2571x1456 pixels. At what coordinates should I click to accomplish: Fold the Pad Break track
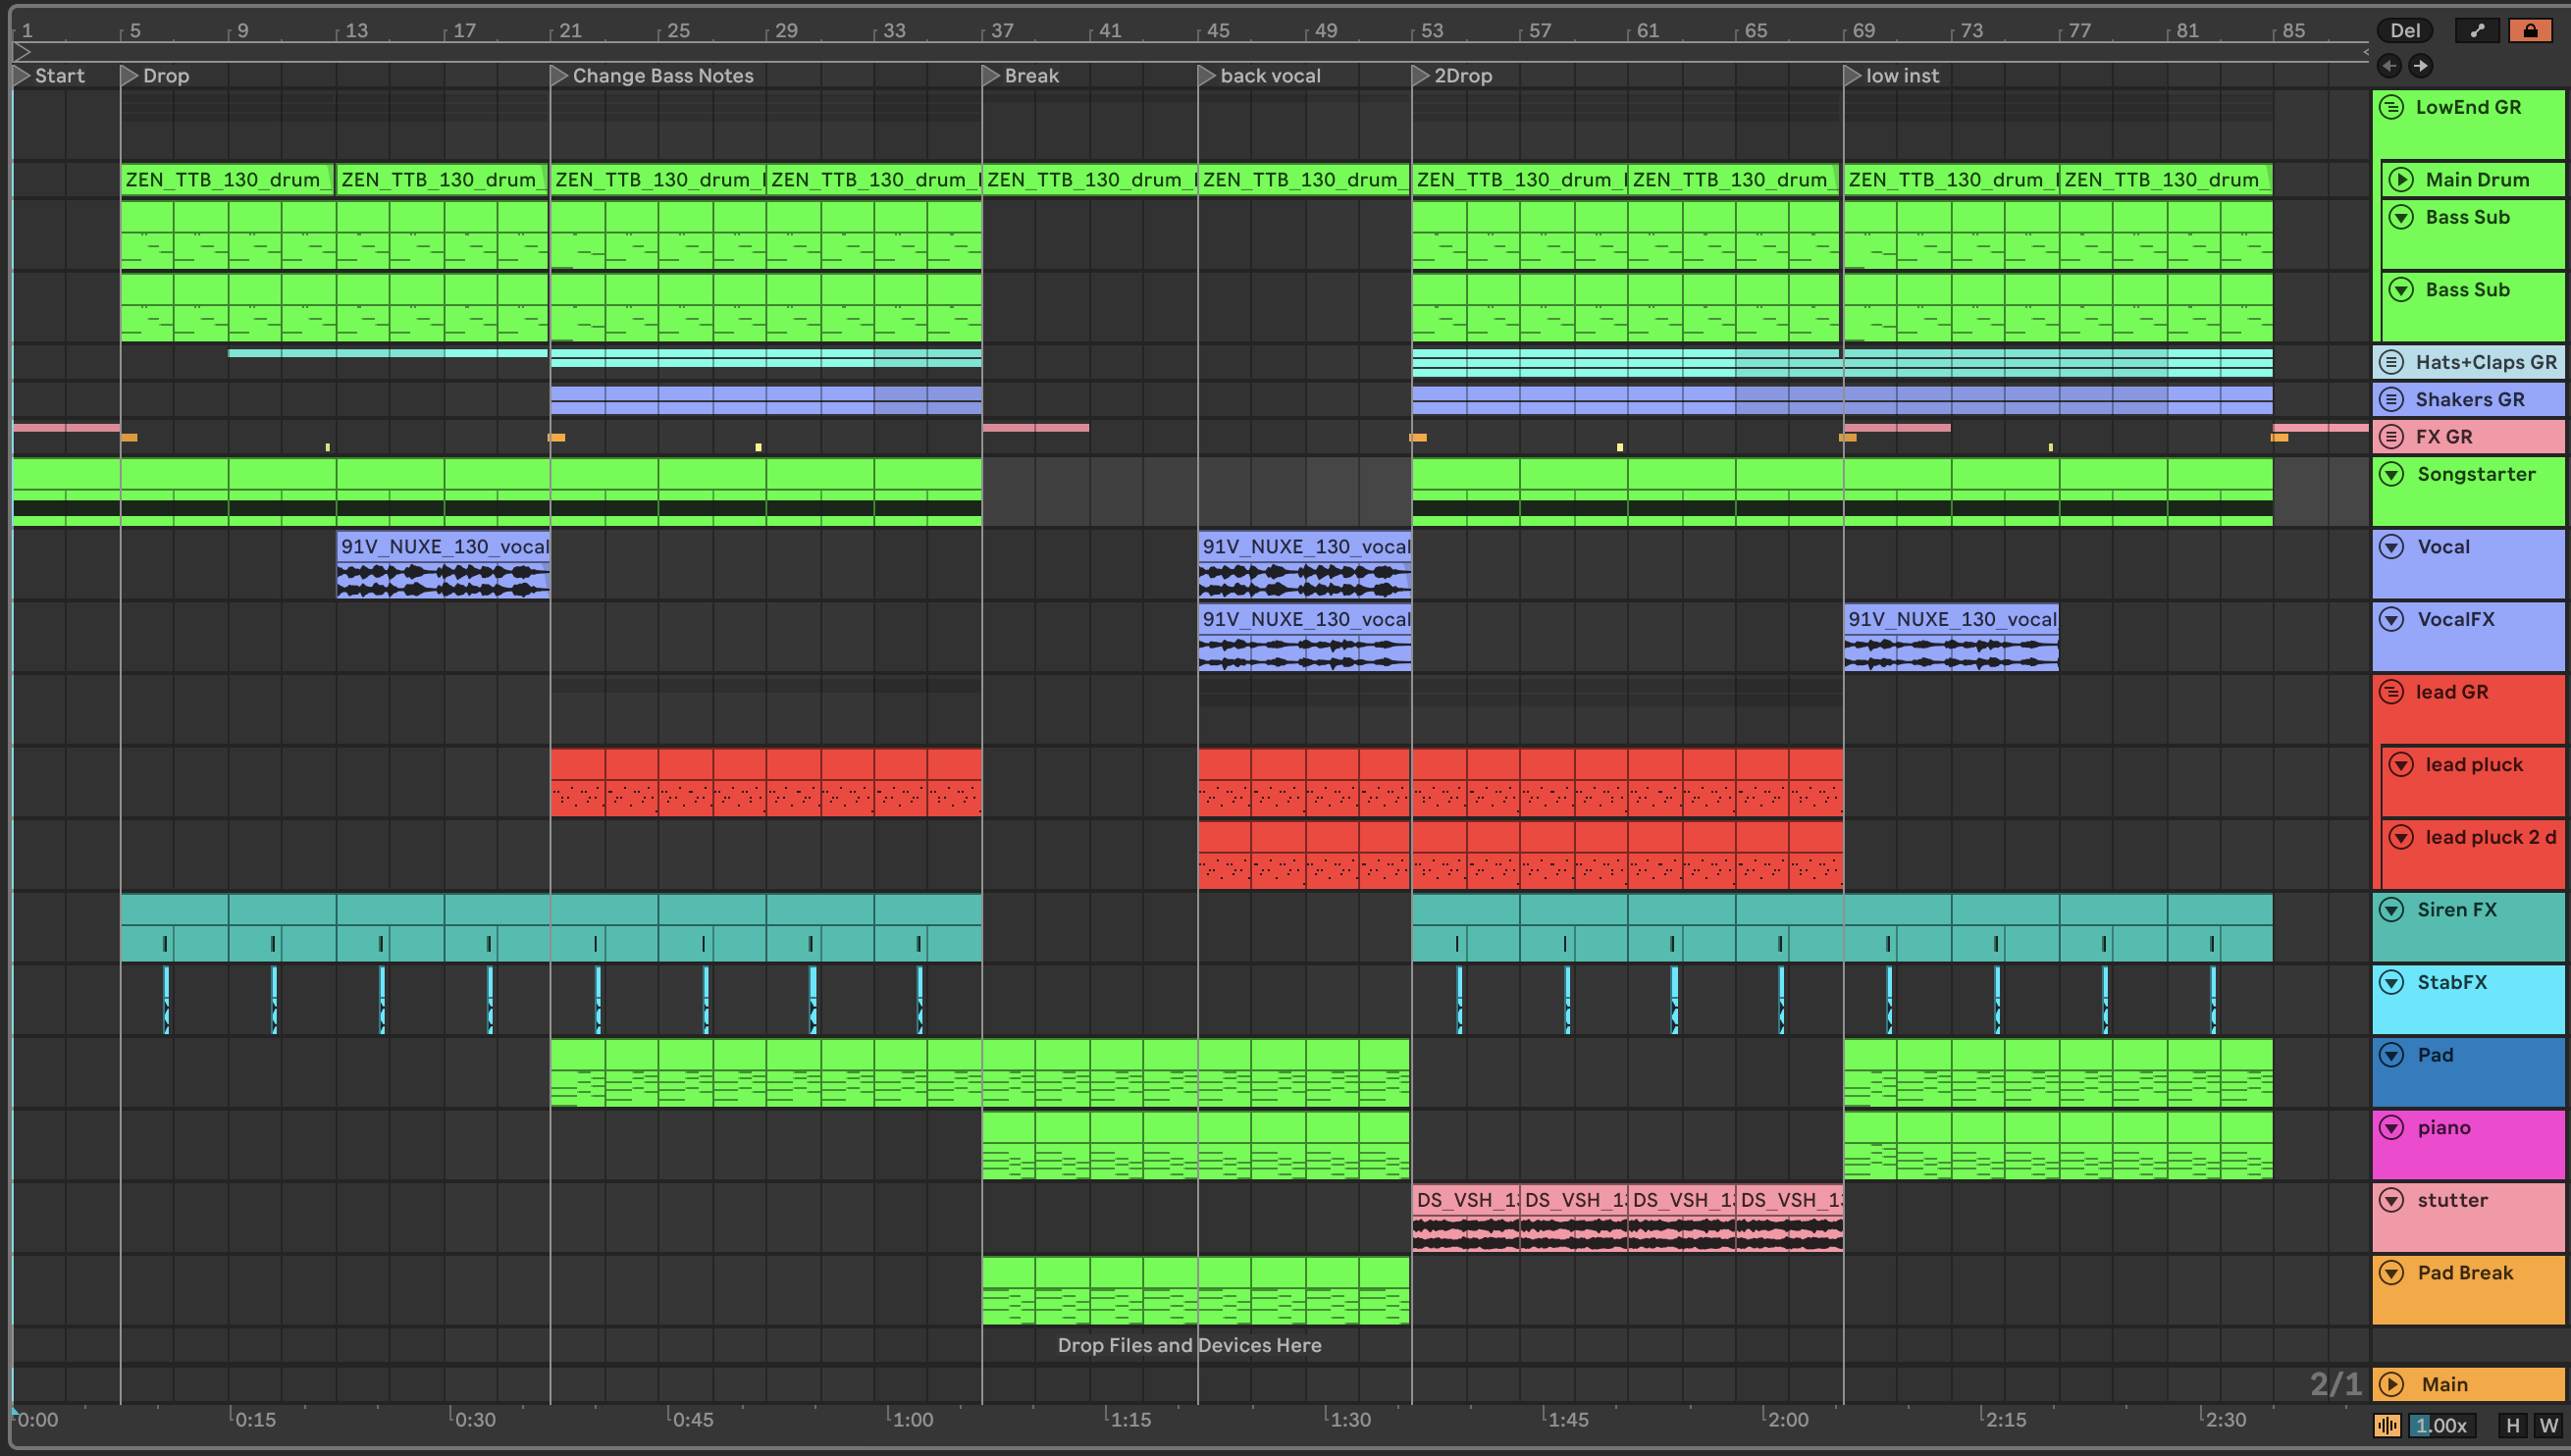point(2391,1273)
